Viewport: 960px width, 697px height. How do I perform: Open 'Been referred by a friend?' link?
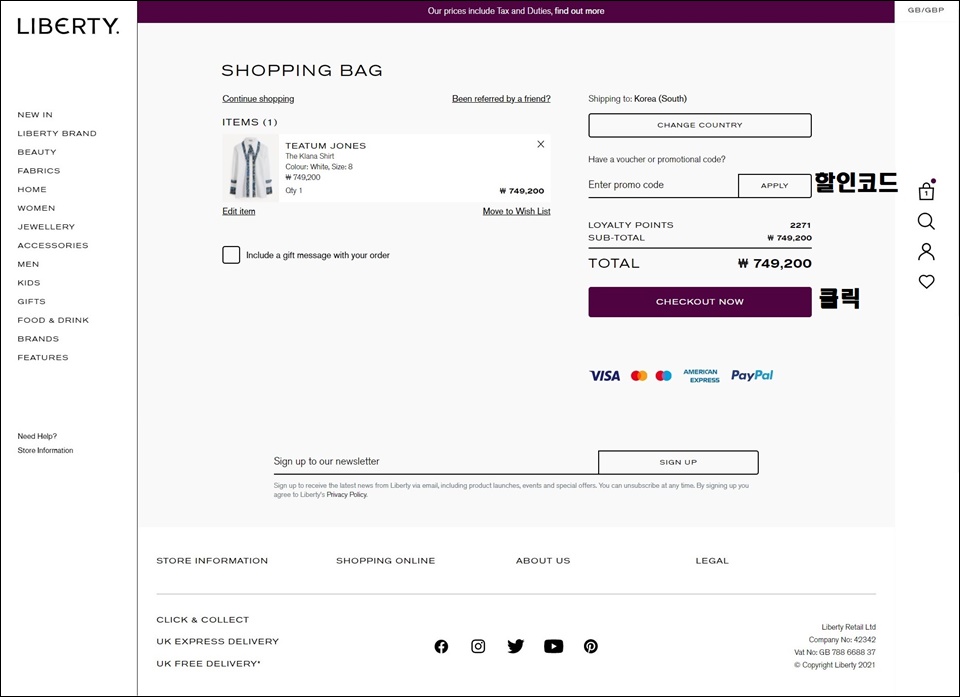click(501, 99)
